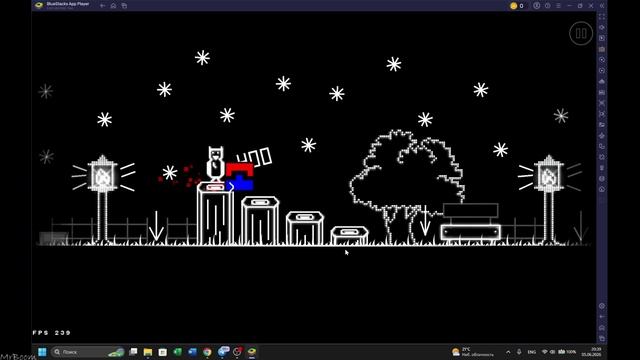Click the gold coin icon in the title bar
640x360 pixels.
513,6
